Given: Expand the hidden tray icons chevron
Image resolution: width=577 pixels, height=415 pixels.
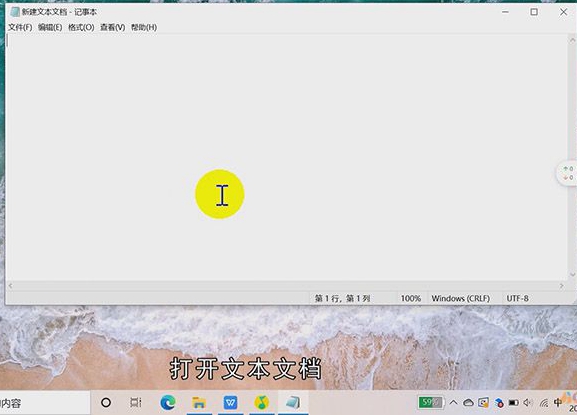Looking at the screenshot, I should point(453,402).
